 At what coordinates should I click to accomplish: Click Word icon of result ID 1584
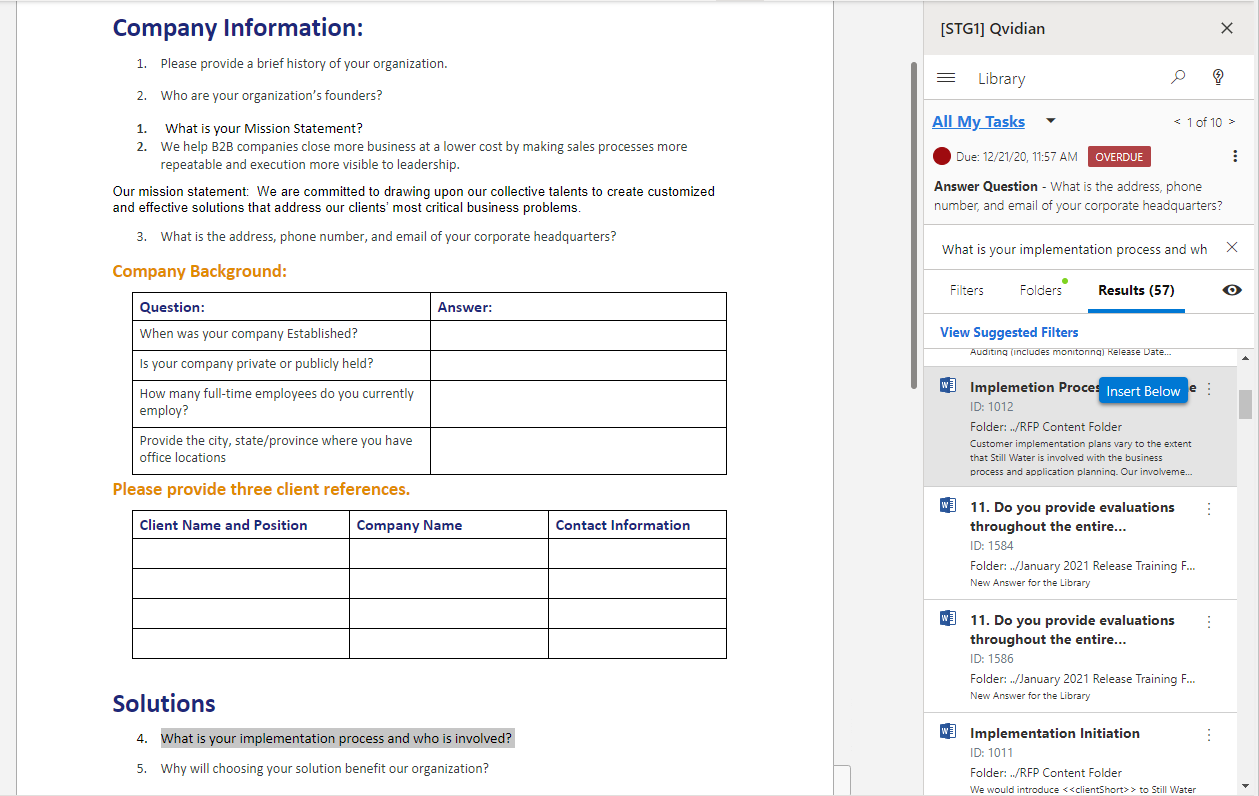click(x=948, y=506)
